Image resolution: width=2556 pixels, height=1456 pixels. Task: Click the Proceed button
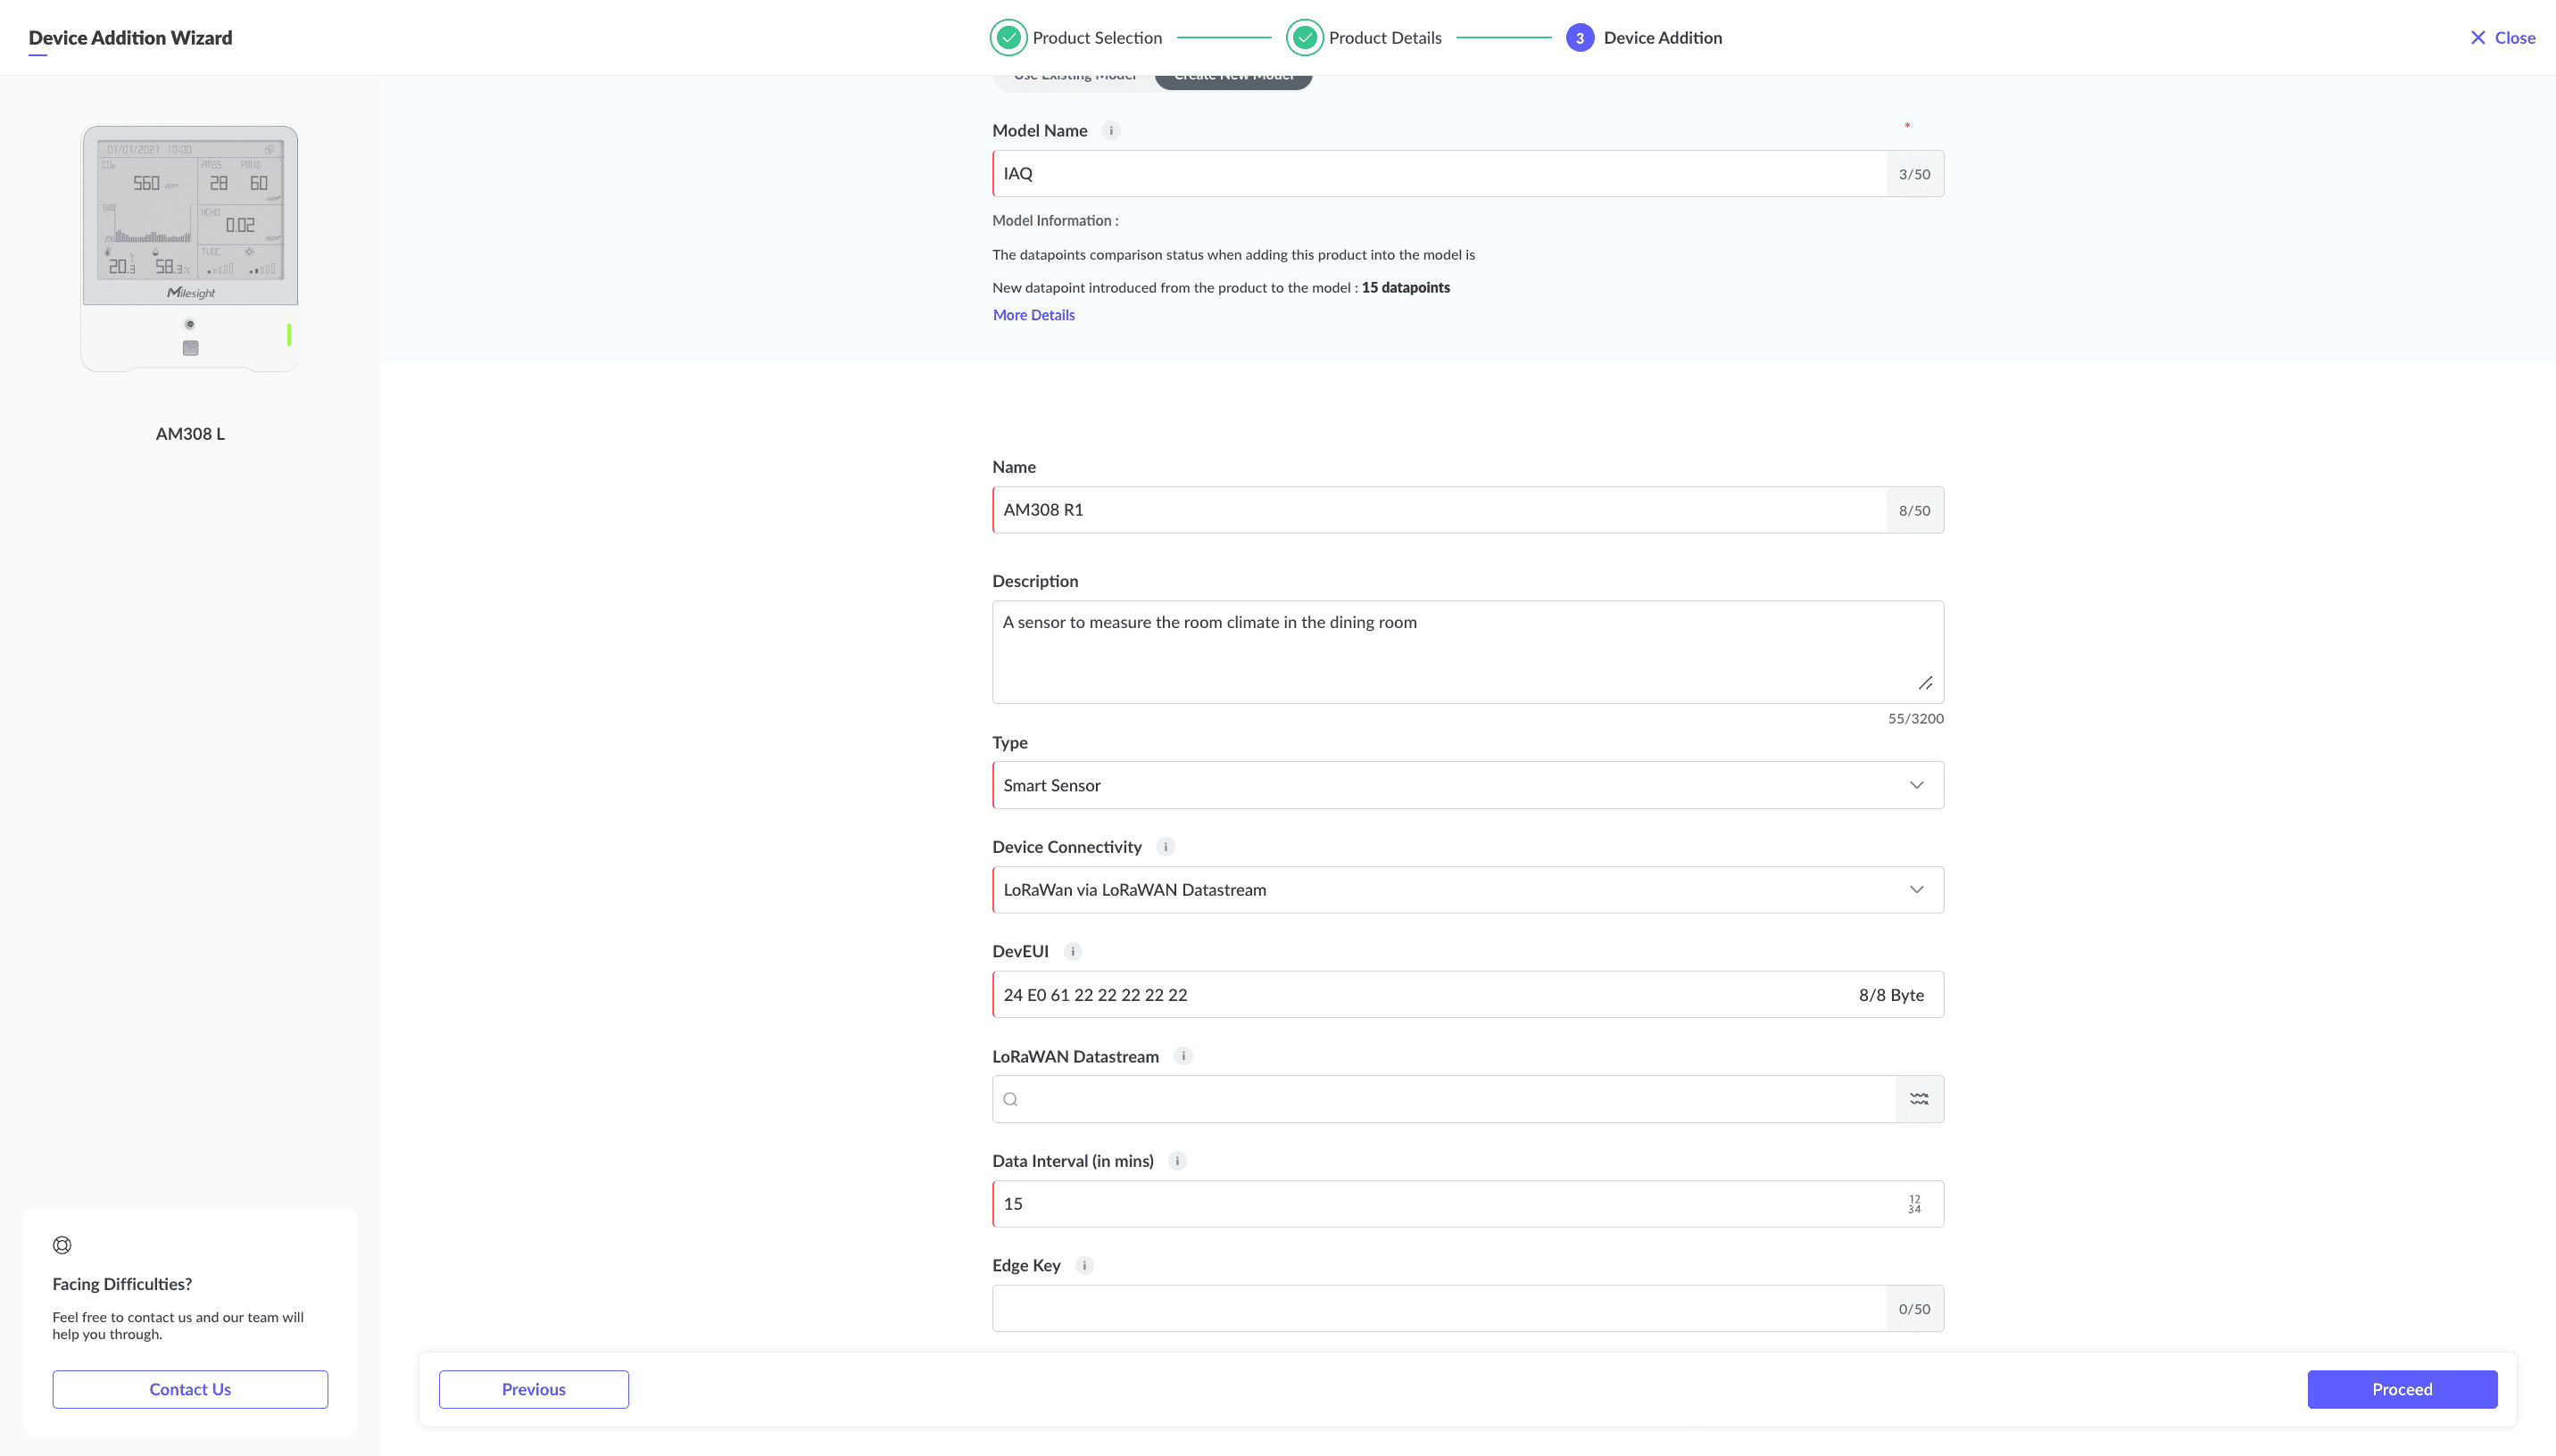click(2401, 1389)
